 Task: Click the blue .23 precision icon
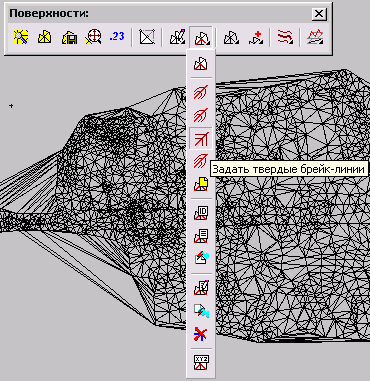point(117,36)
